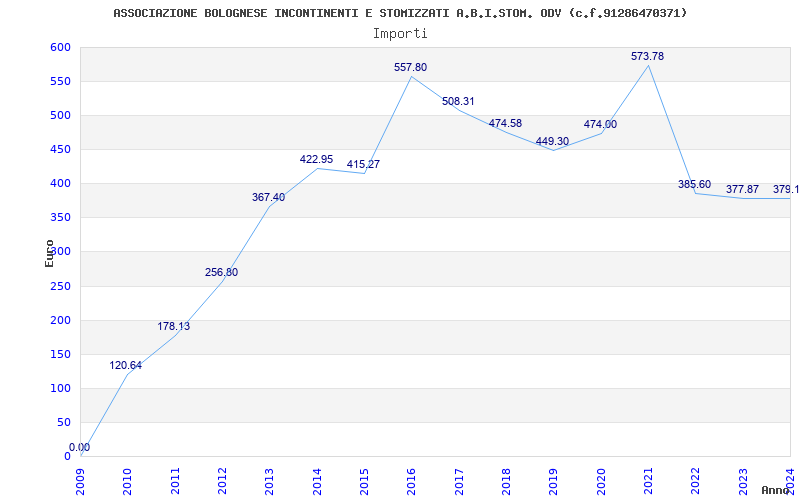Click the 450 y-axis tick label
The height and width of the screenshot is (500, 800).
pyautogui.click(x=60, y=149)
